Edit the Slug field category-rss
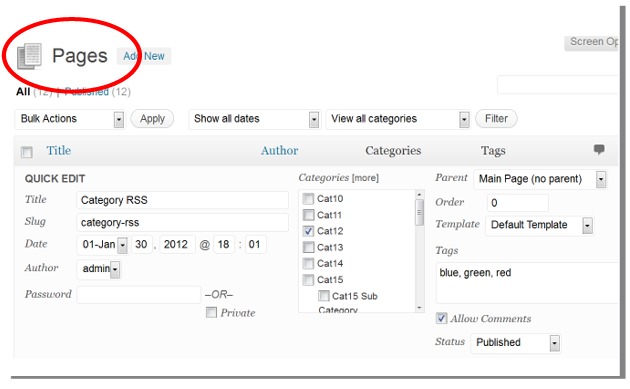 click(182, 222)
